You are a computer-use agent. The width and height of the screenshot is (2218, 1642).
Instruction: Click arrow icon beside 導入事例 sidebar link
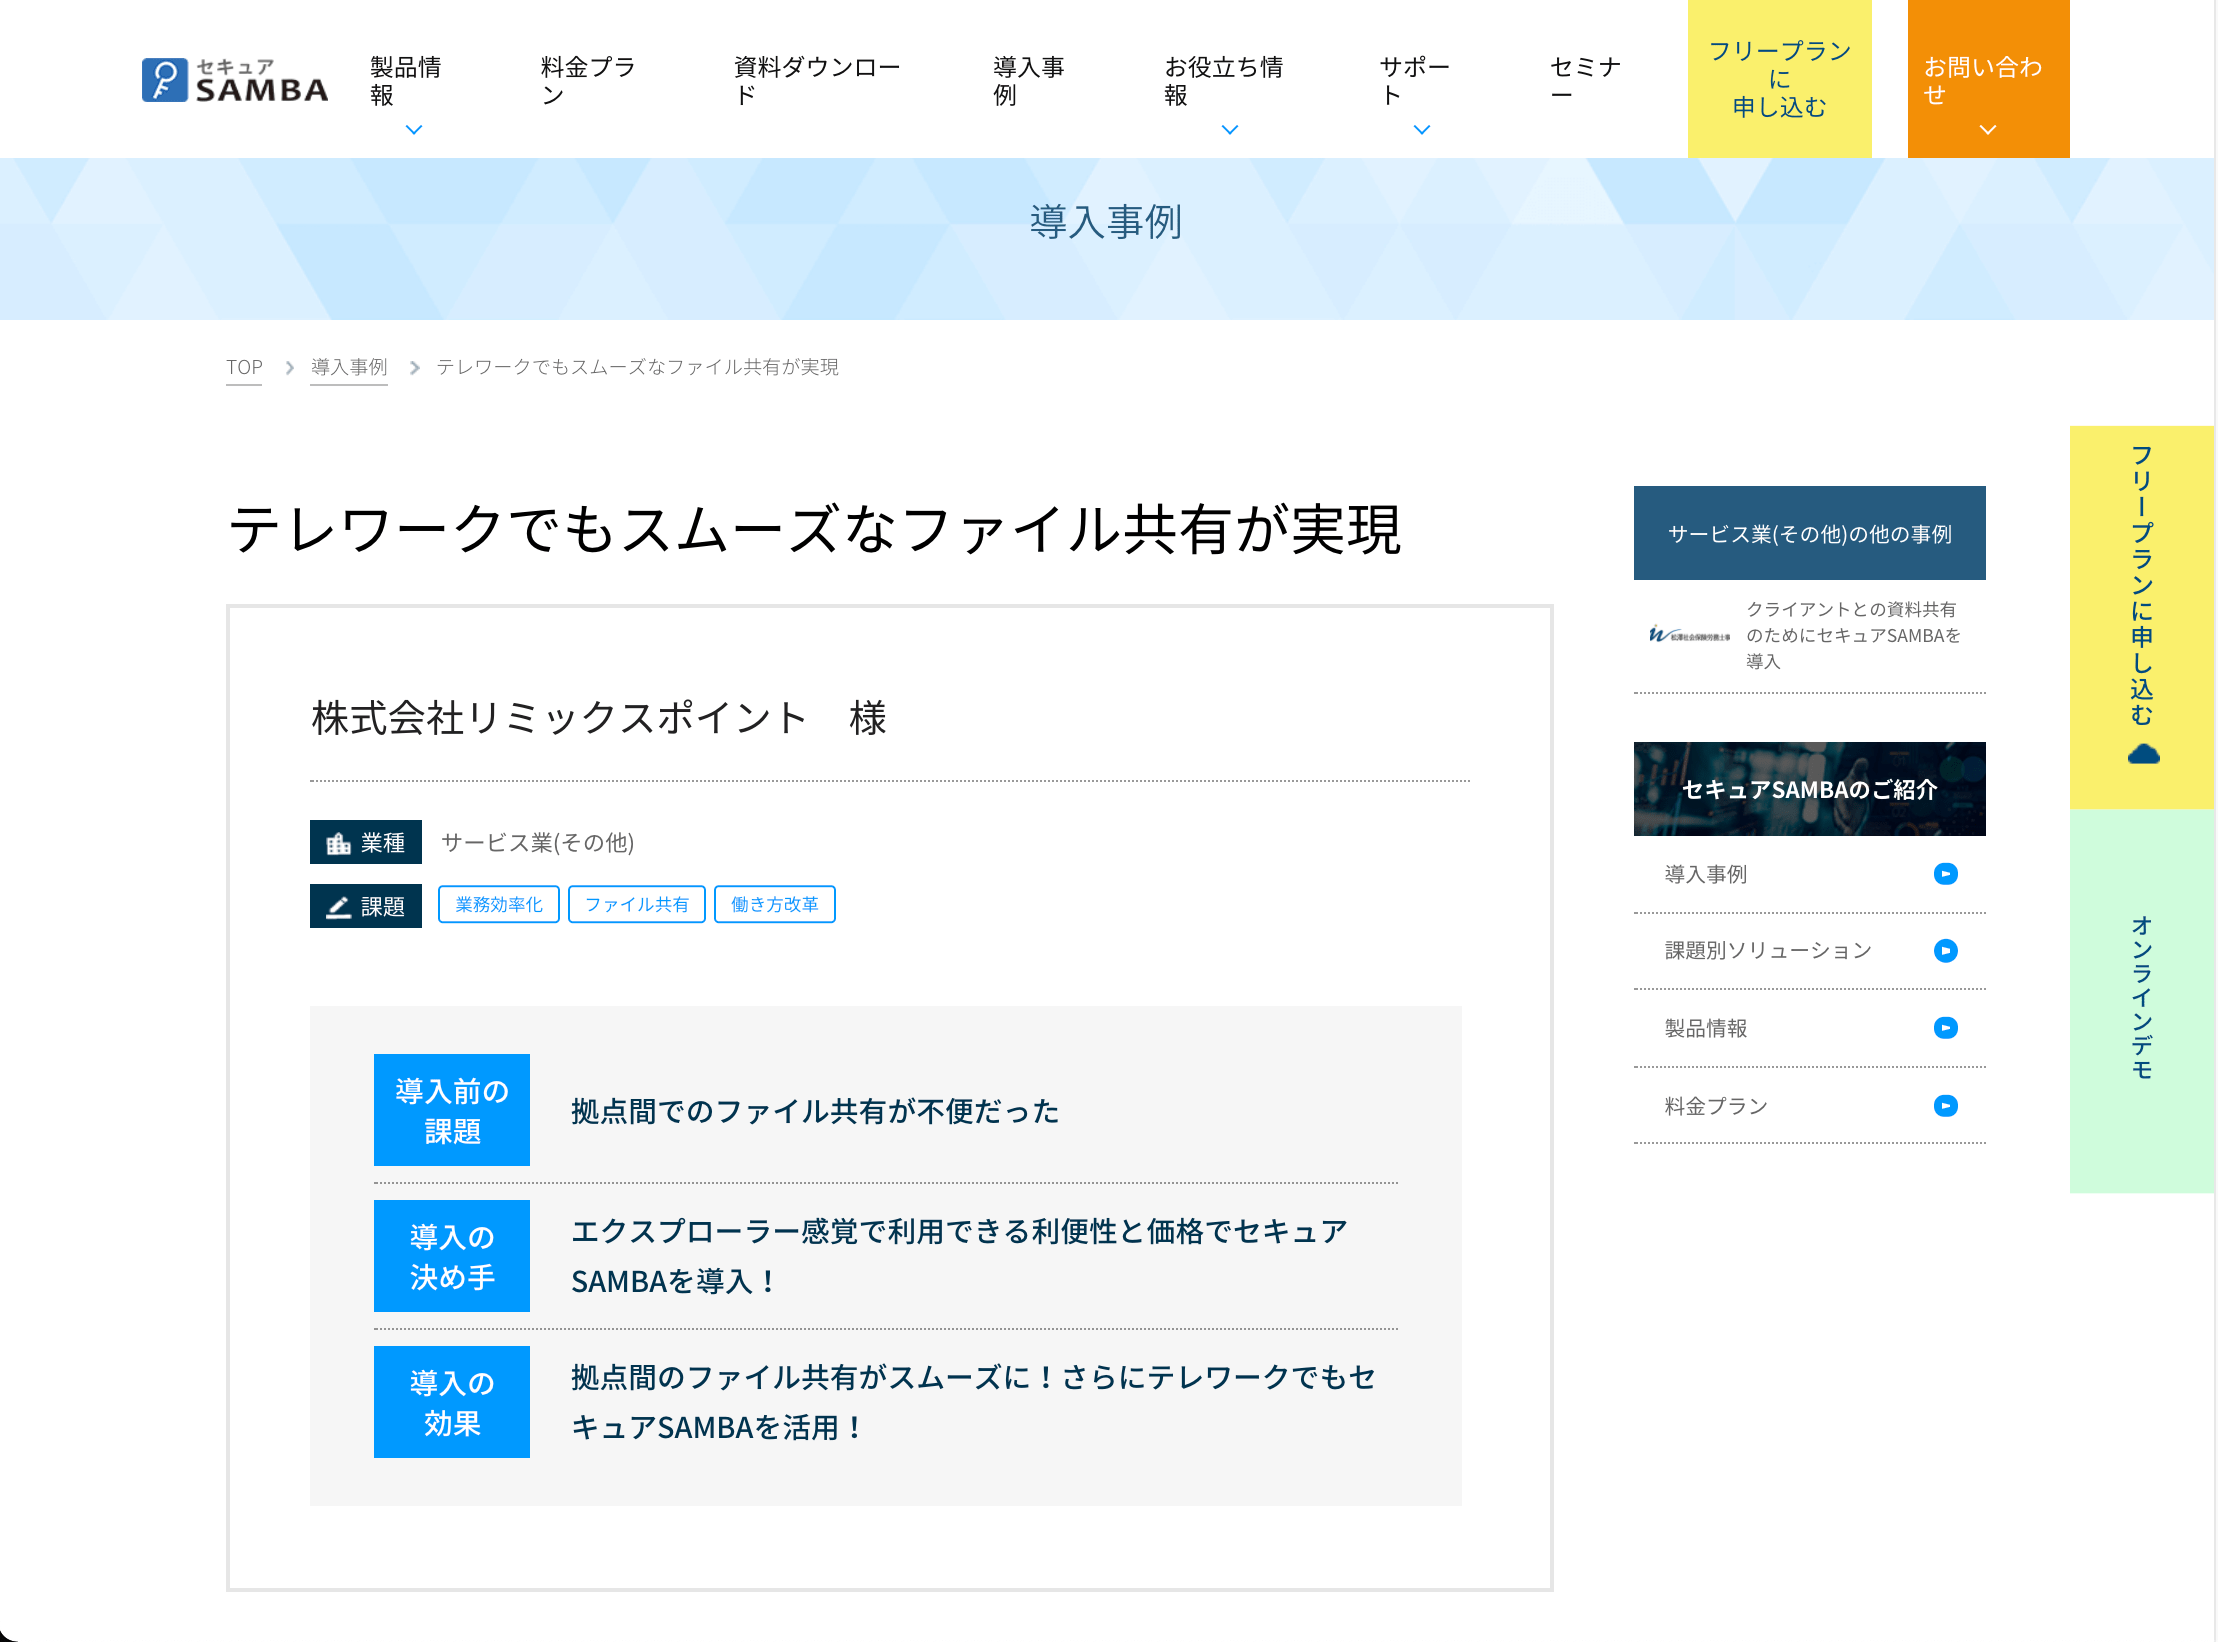(1945, 874)
